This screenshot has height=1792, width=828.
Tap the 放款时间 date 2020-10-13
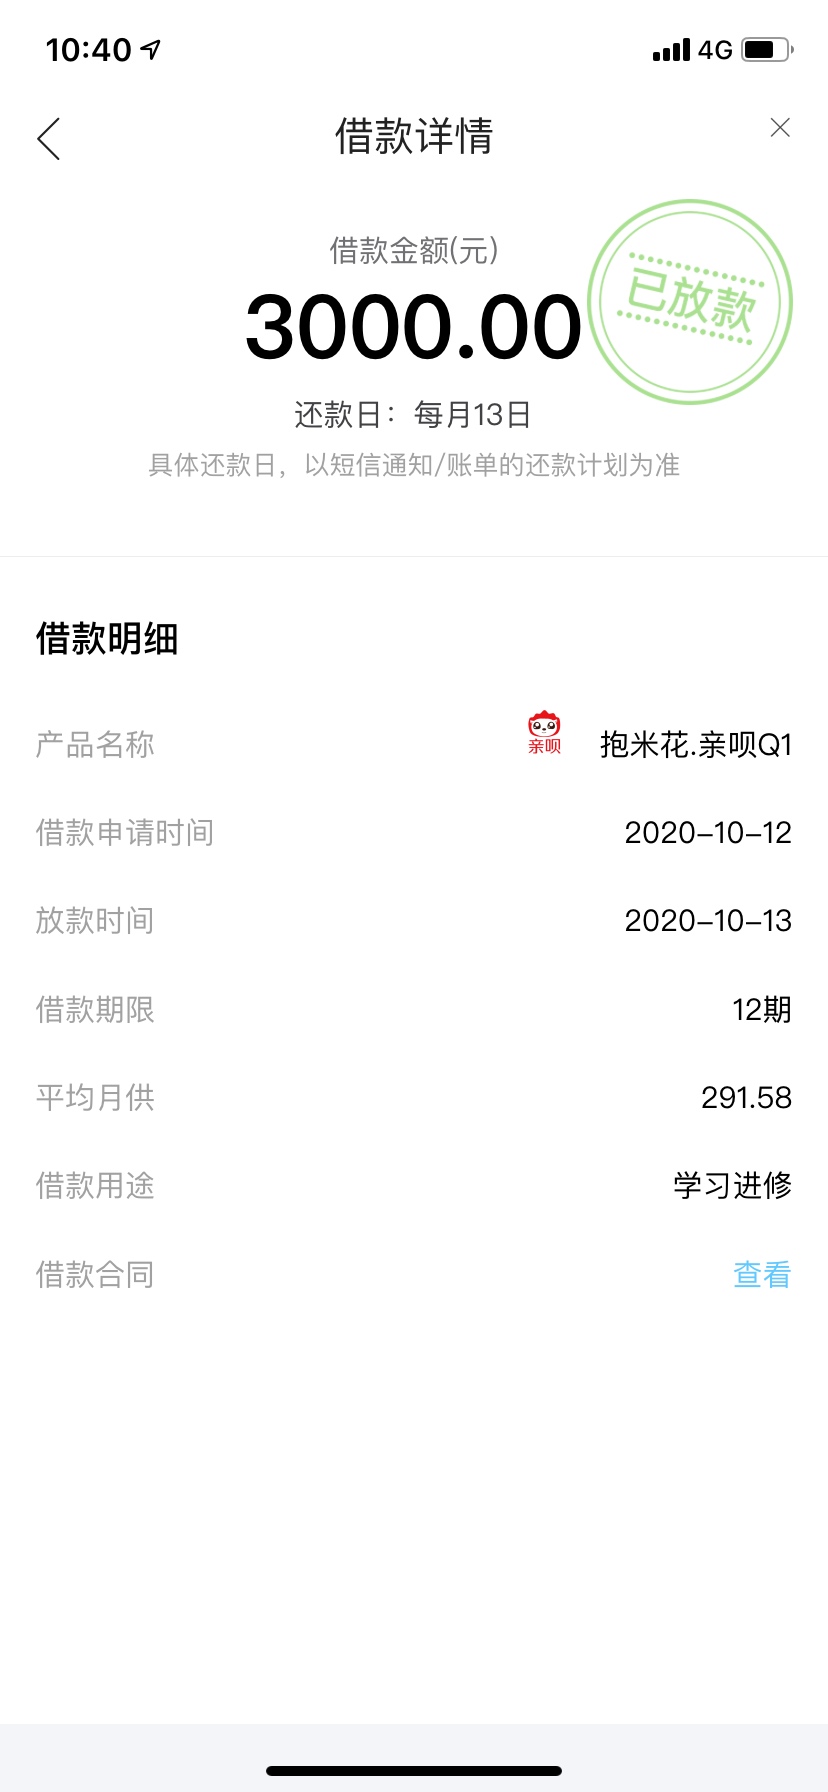coord(708,921)
